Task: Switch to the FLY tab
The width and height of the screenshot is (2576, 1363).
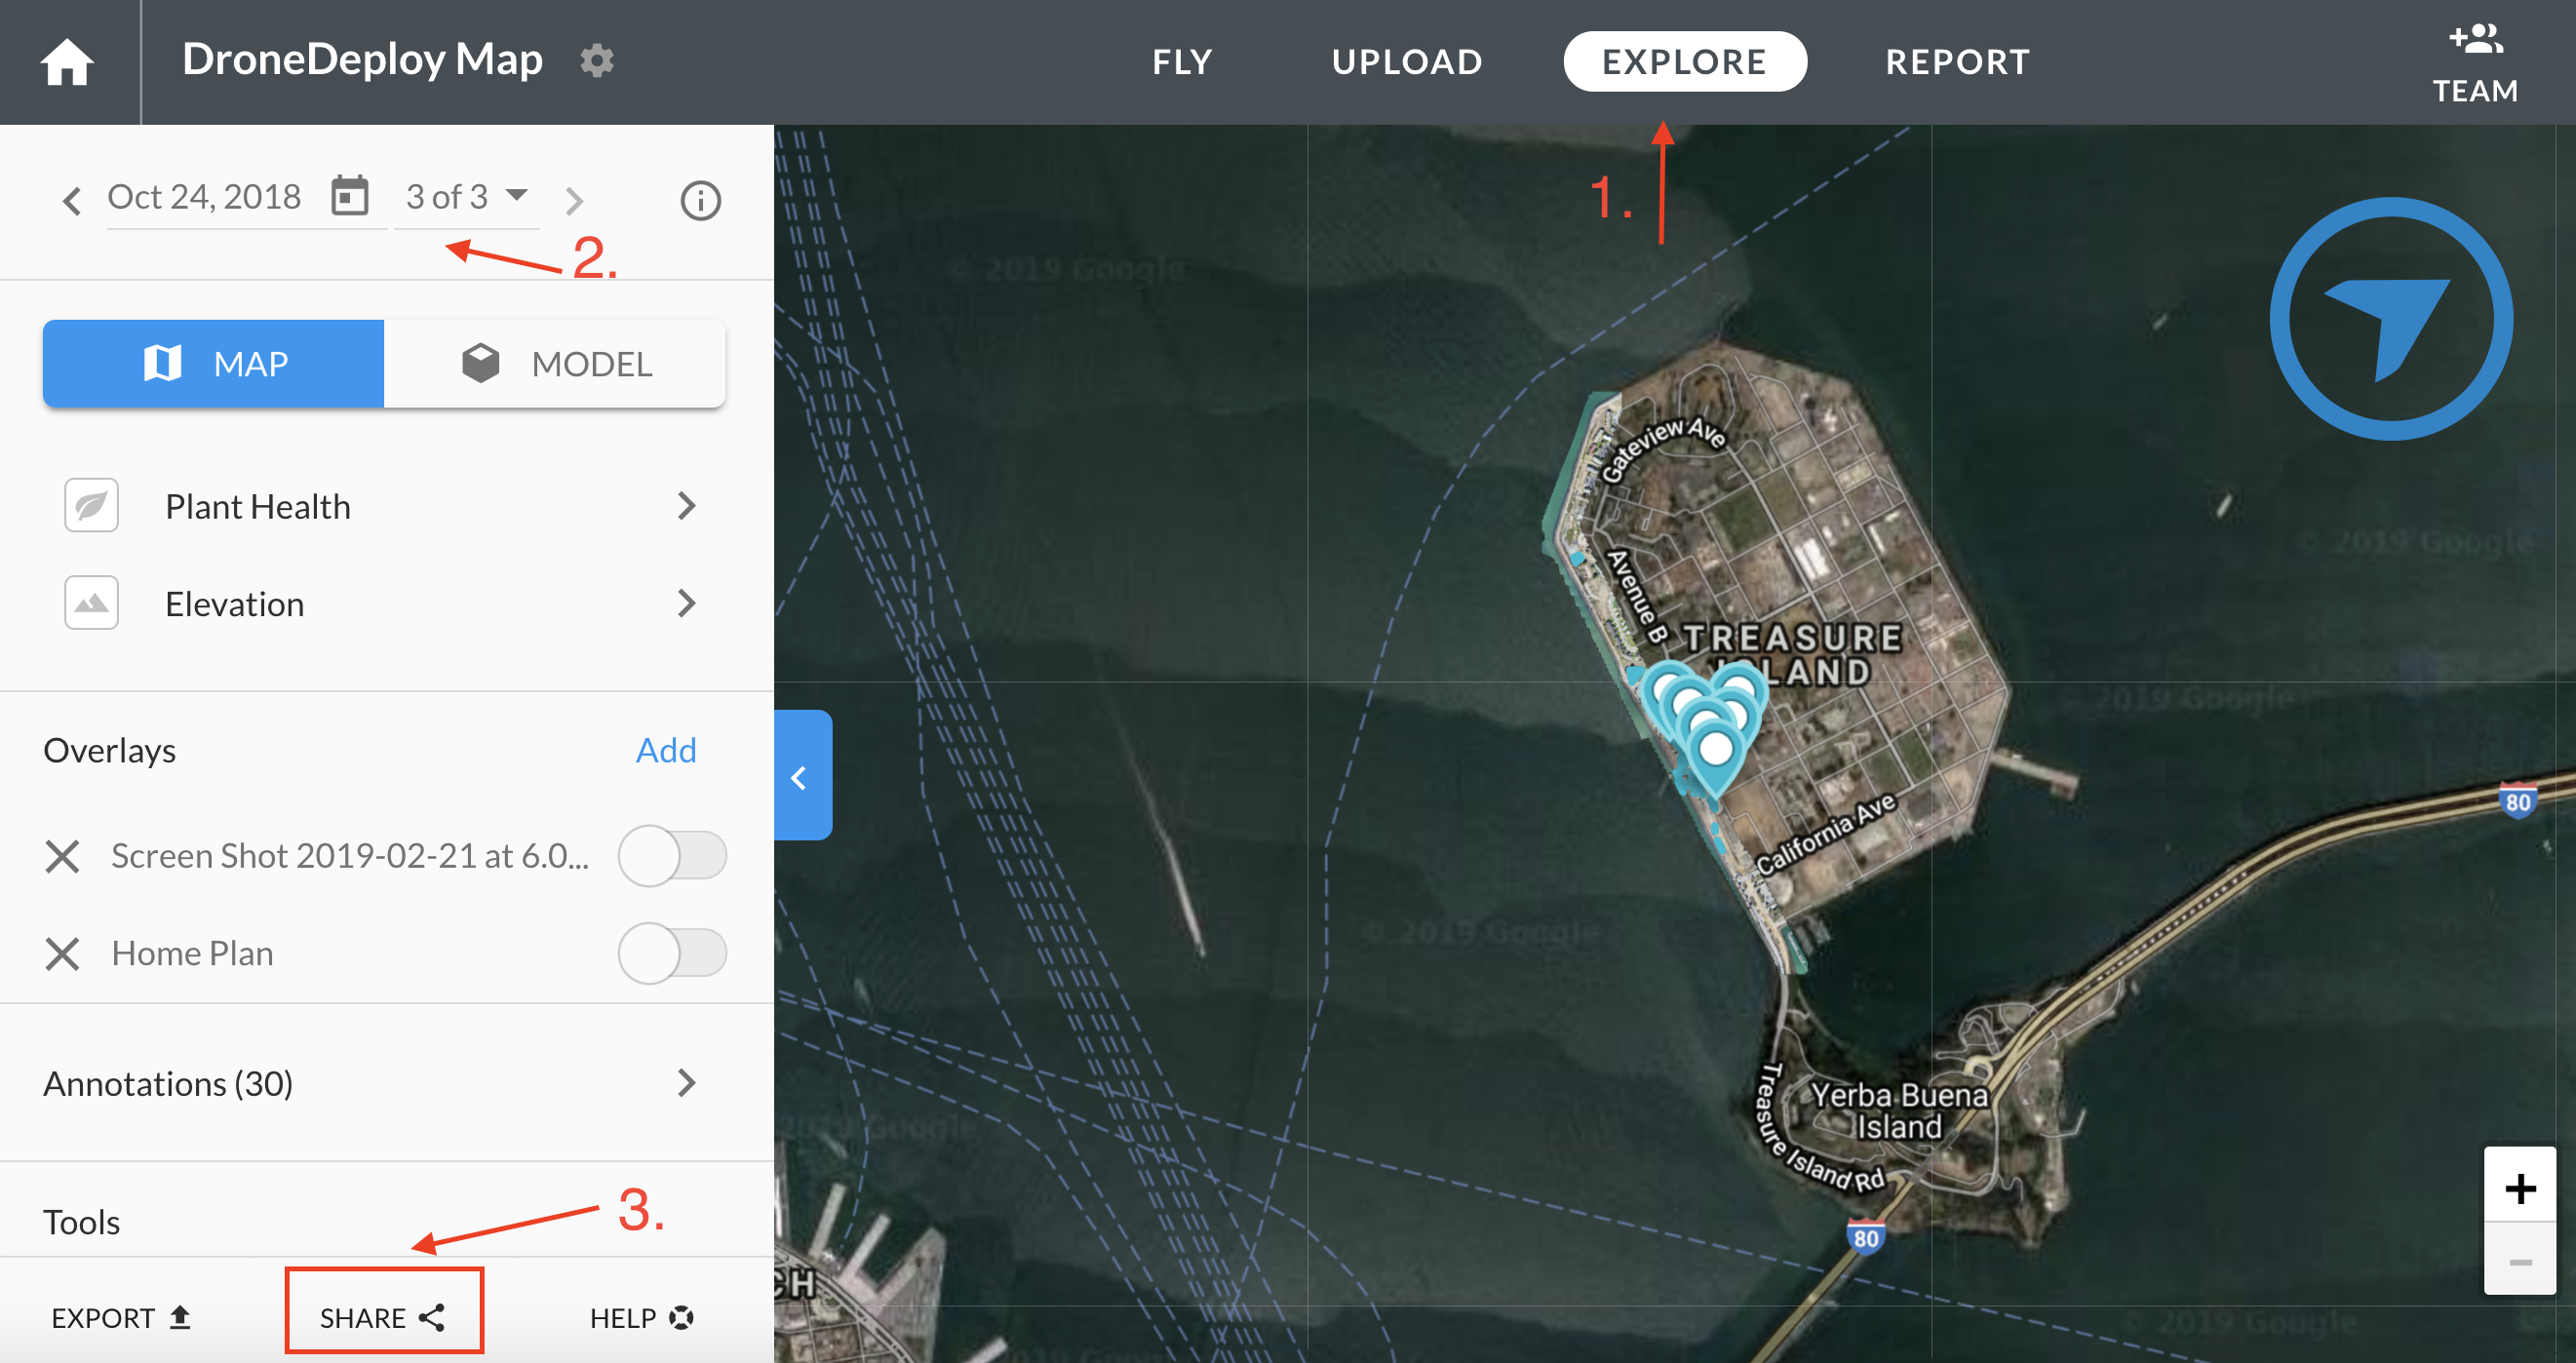Action: tap(1182, 62)
